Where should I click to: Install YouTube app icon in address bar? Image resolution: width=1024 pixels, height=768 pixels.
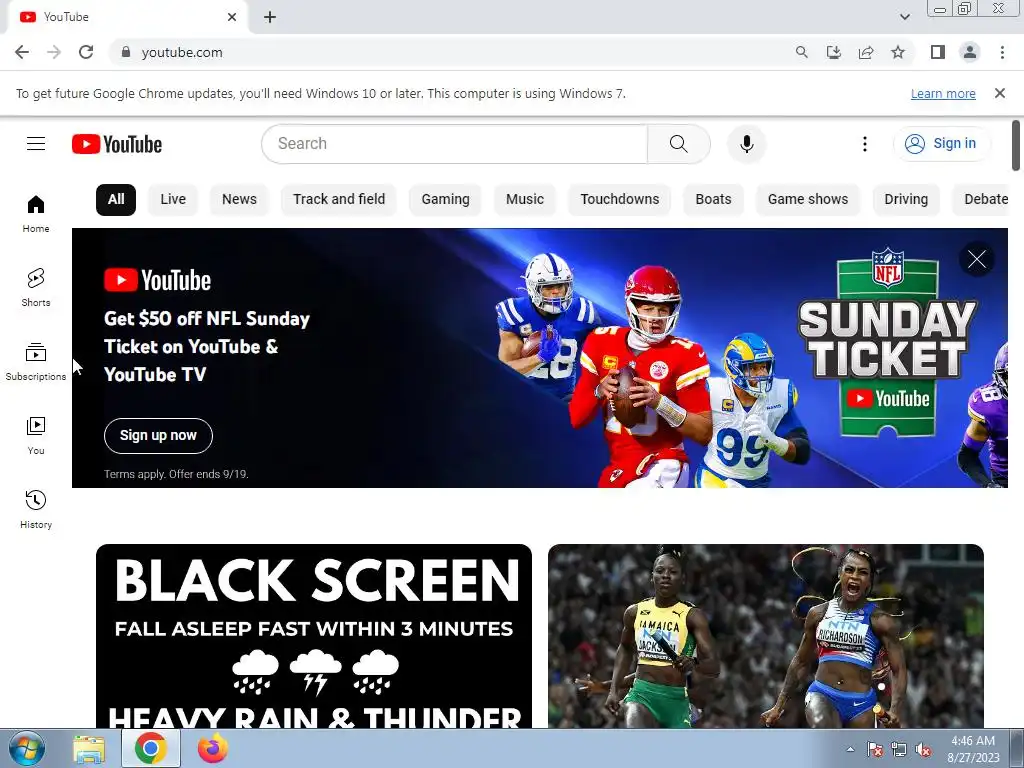pos(834,52)
